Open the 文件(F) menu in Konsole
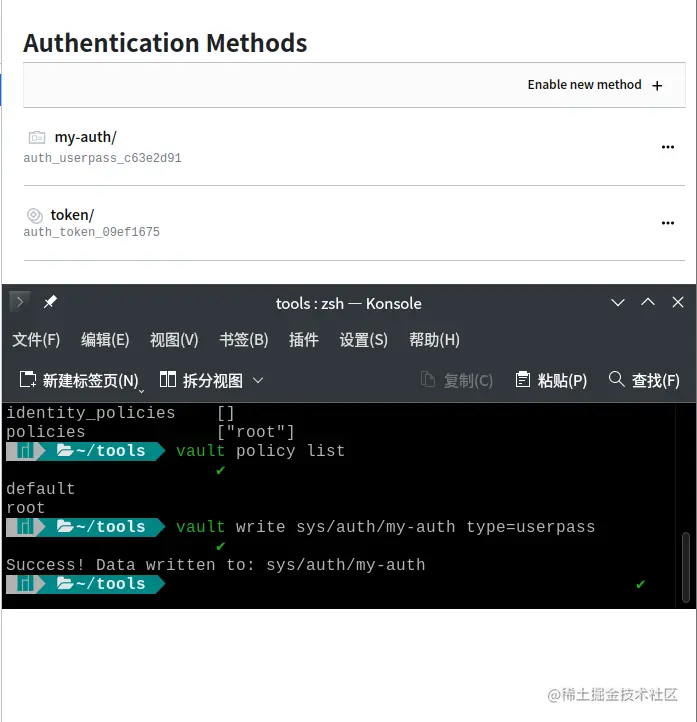 (36, 340)
